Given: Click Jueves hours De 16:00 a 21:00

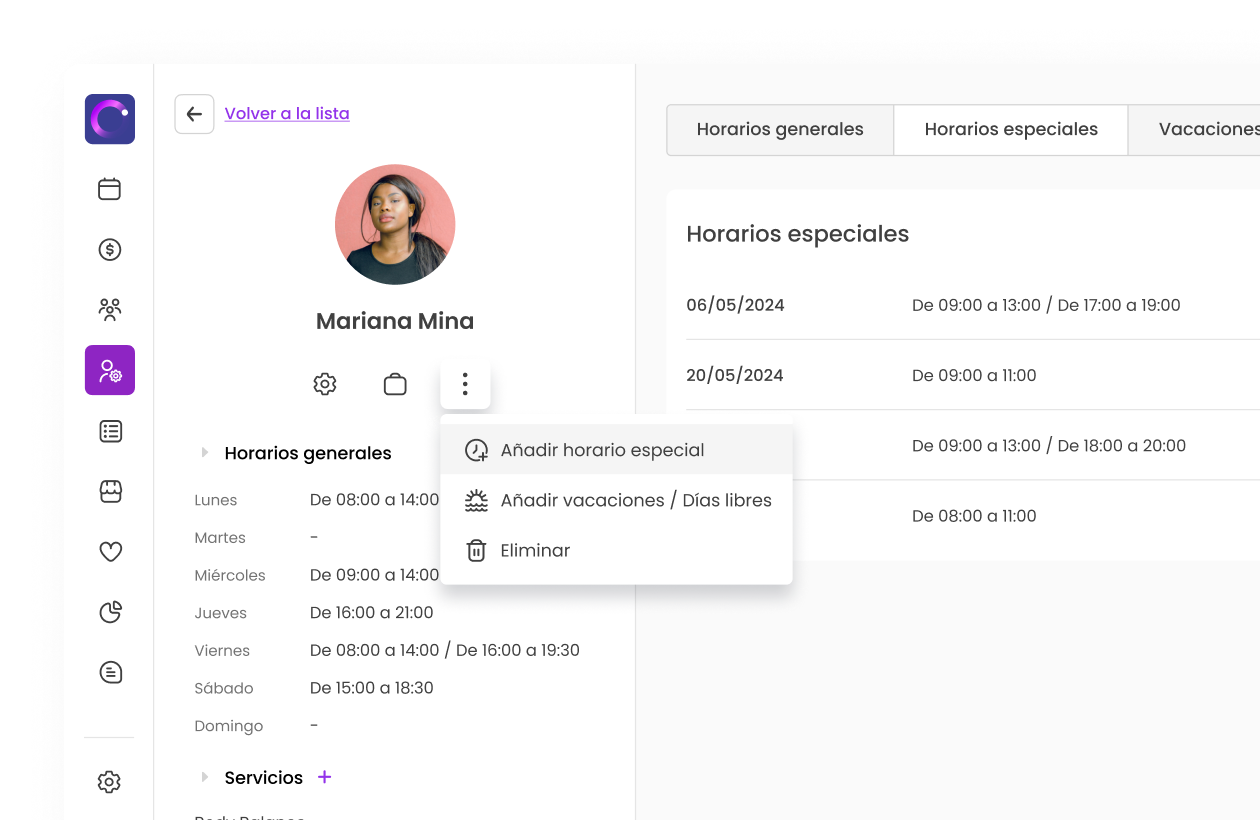Looking at the screenshot, I should click(372, 613).
